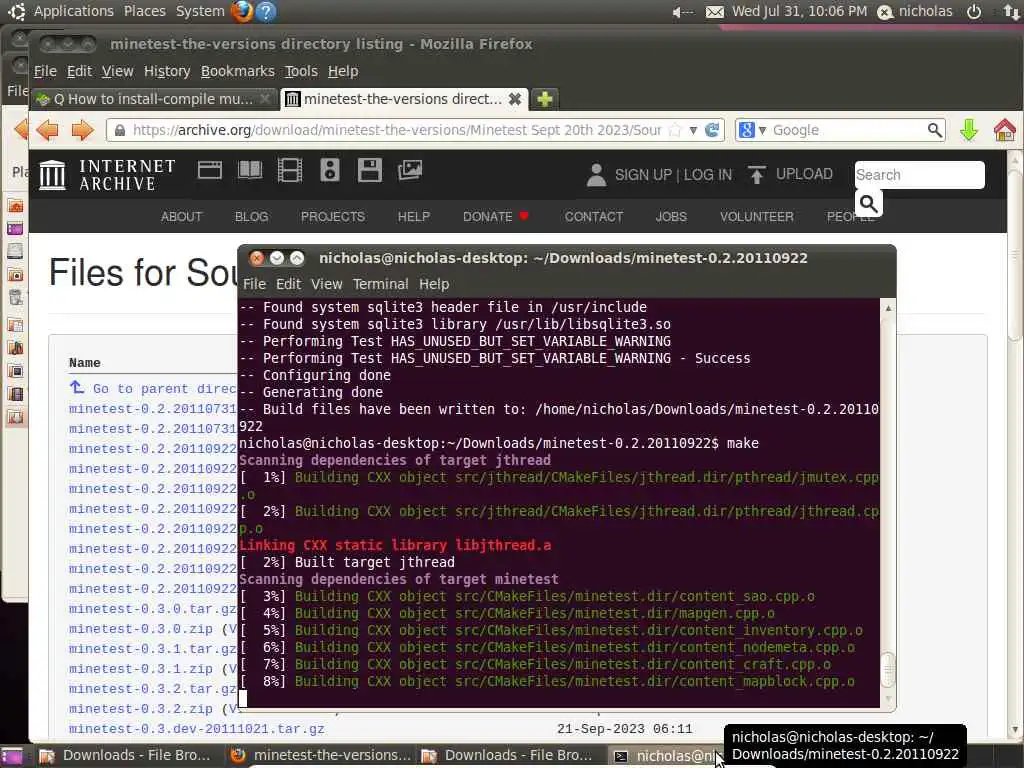The image size is (1024, 768).
Task: Click the power session icon in top panel
Action: (x=974, y=12)
